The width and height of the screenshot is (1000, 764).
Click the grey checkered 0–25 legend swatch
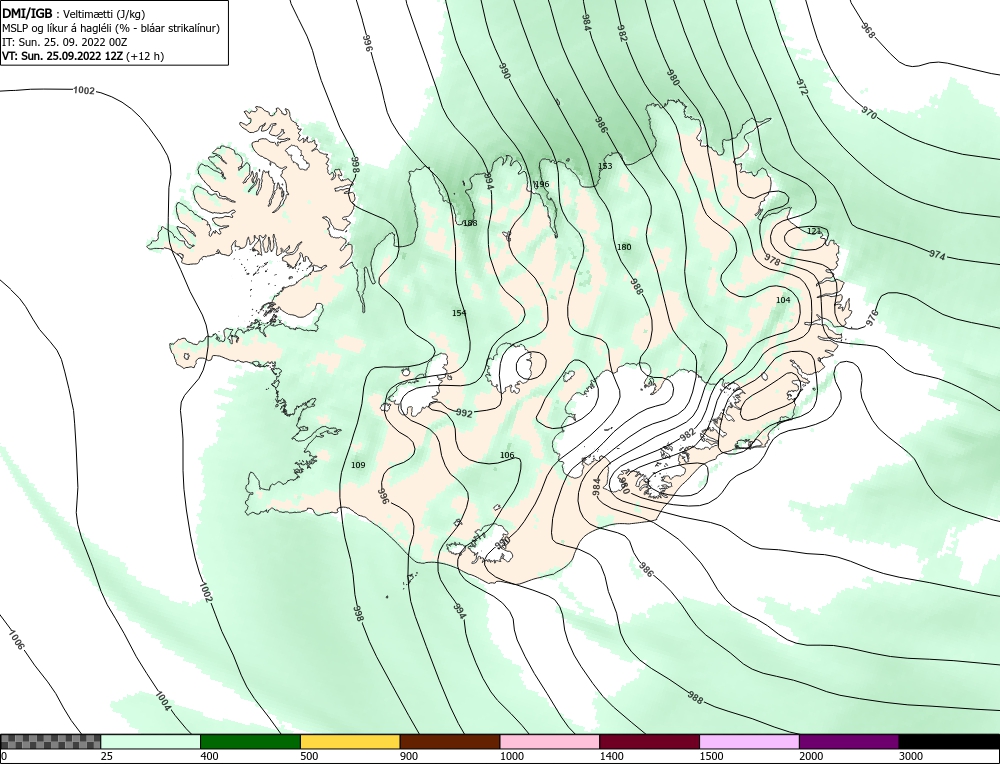(50, 741)
